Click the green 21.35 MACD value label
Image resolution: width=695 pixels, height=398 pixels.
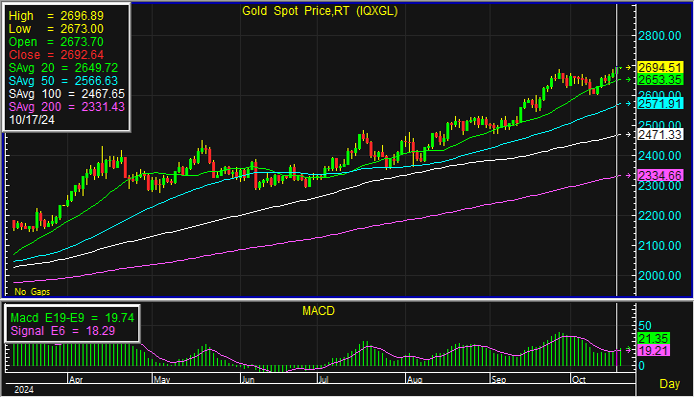[653, 339]
